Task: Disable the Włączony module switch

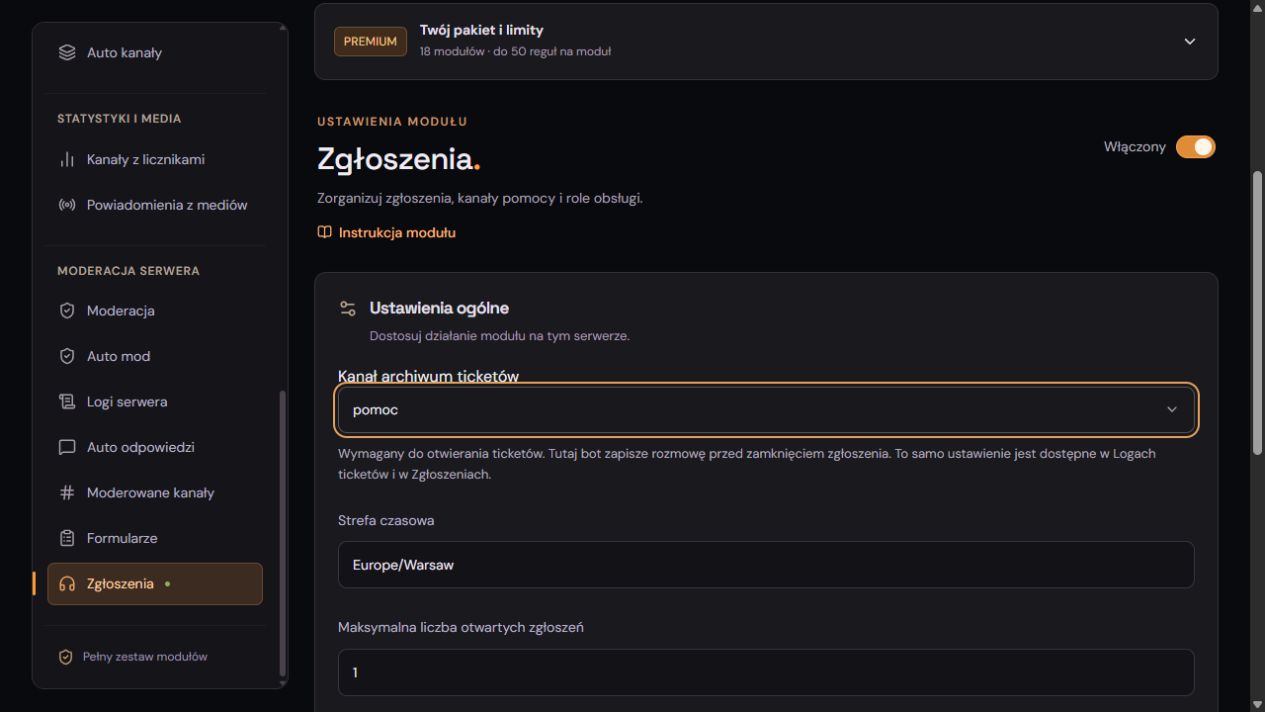Action: [1195, 147]
